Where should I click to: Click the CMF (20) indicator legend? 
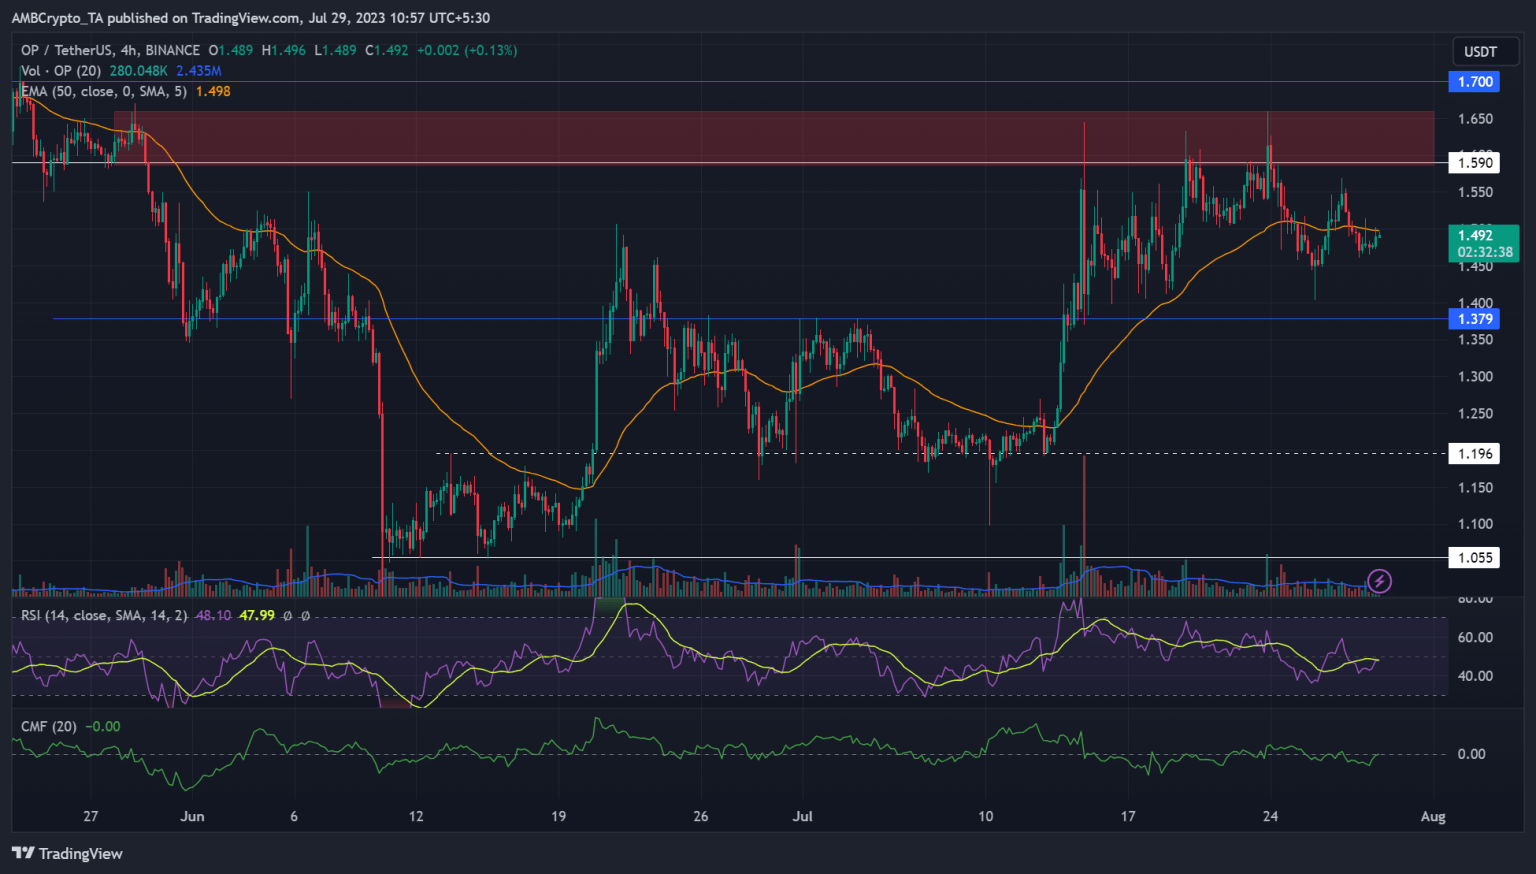tap(49, 726)
